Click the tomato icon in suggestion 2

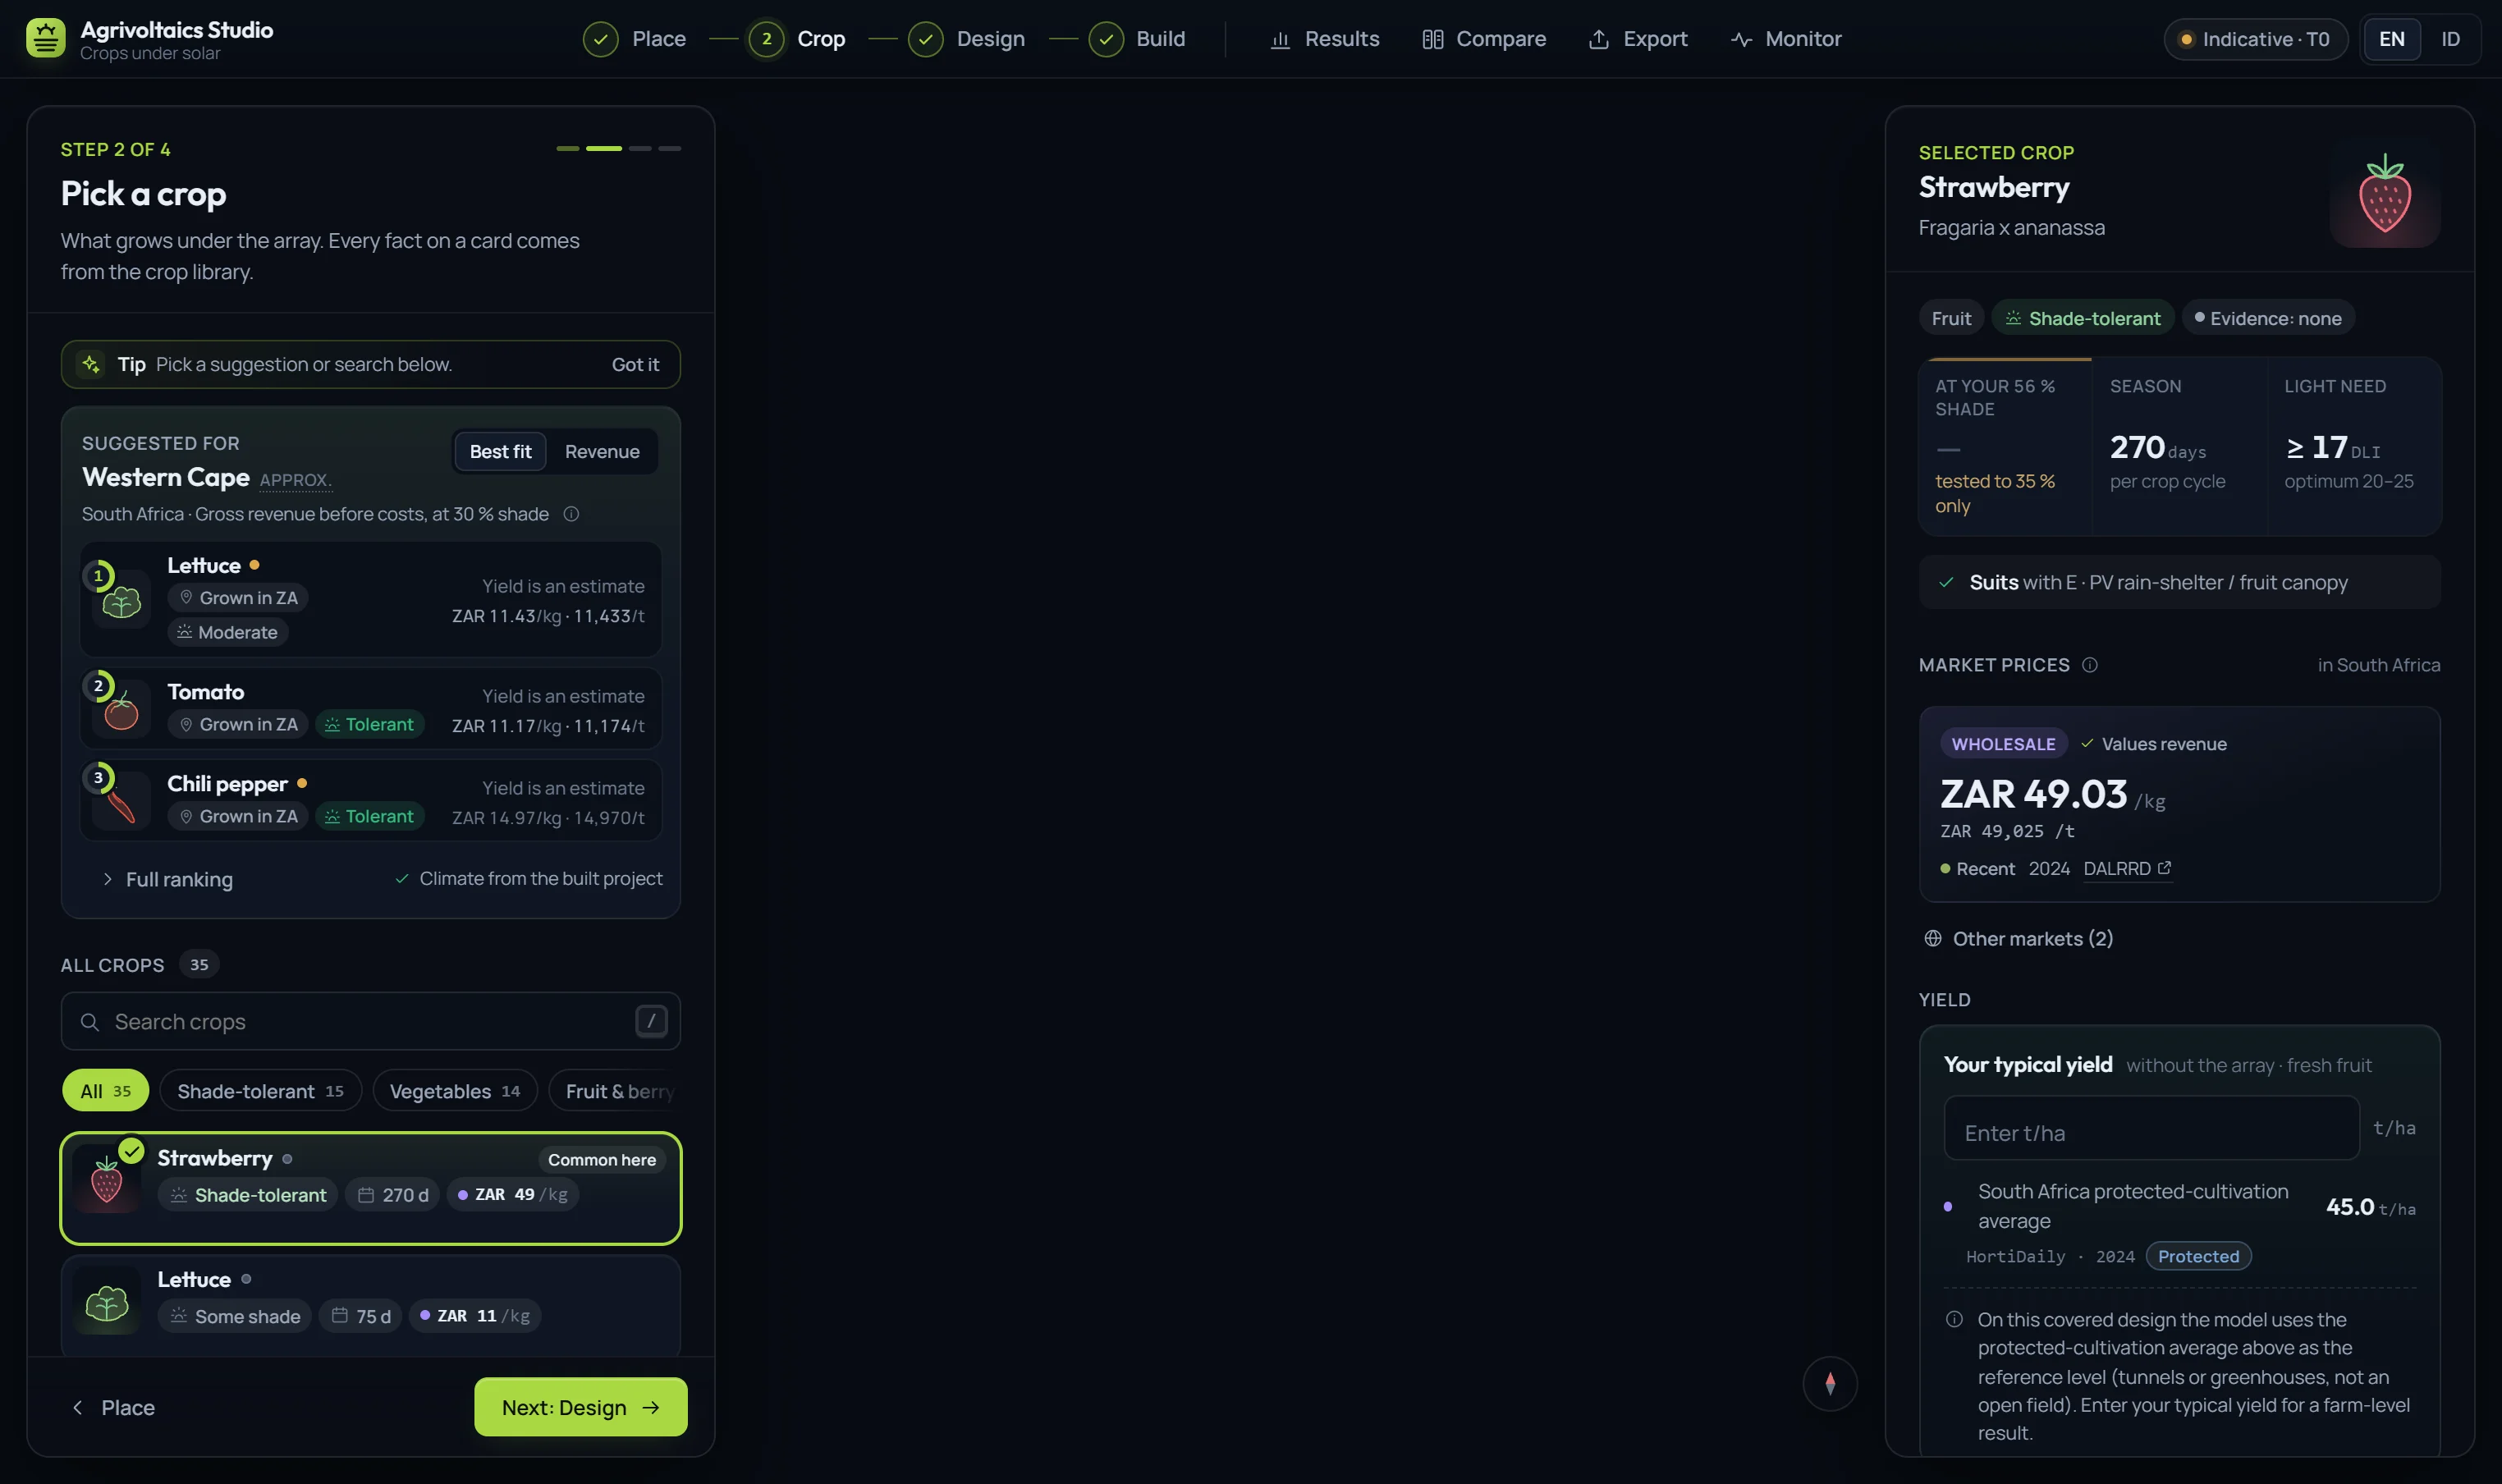[x=122, y=712]
